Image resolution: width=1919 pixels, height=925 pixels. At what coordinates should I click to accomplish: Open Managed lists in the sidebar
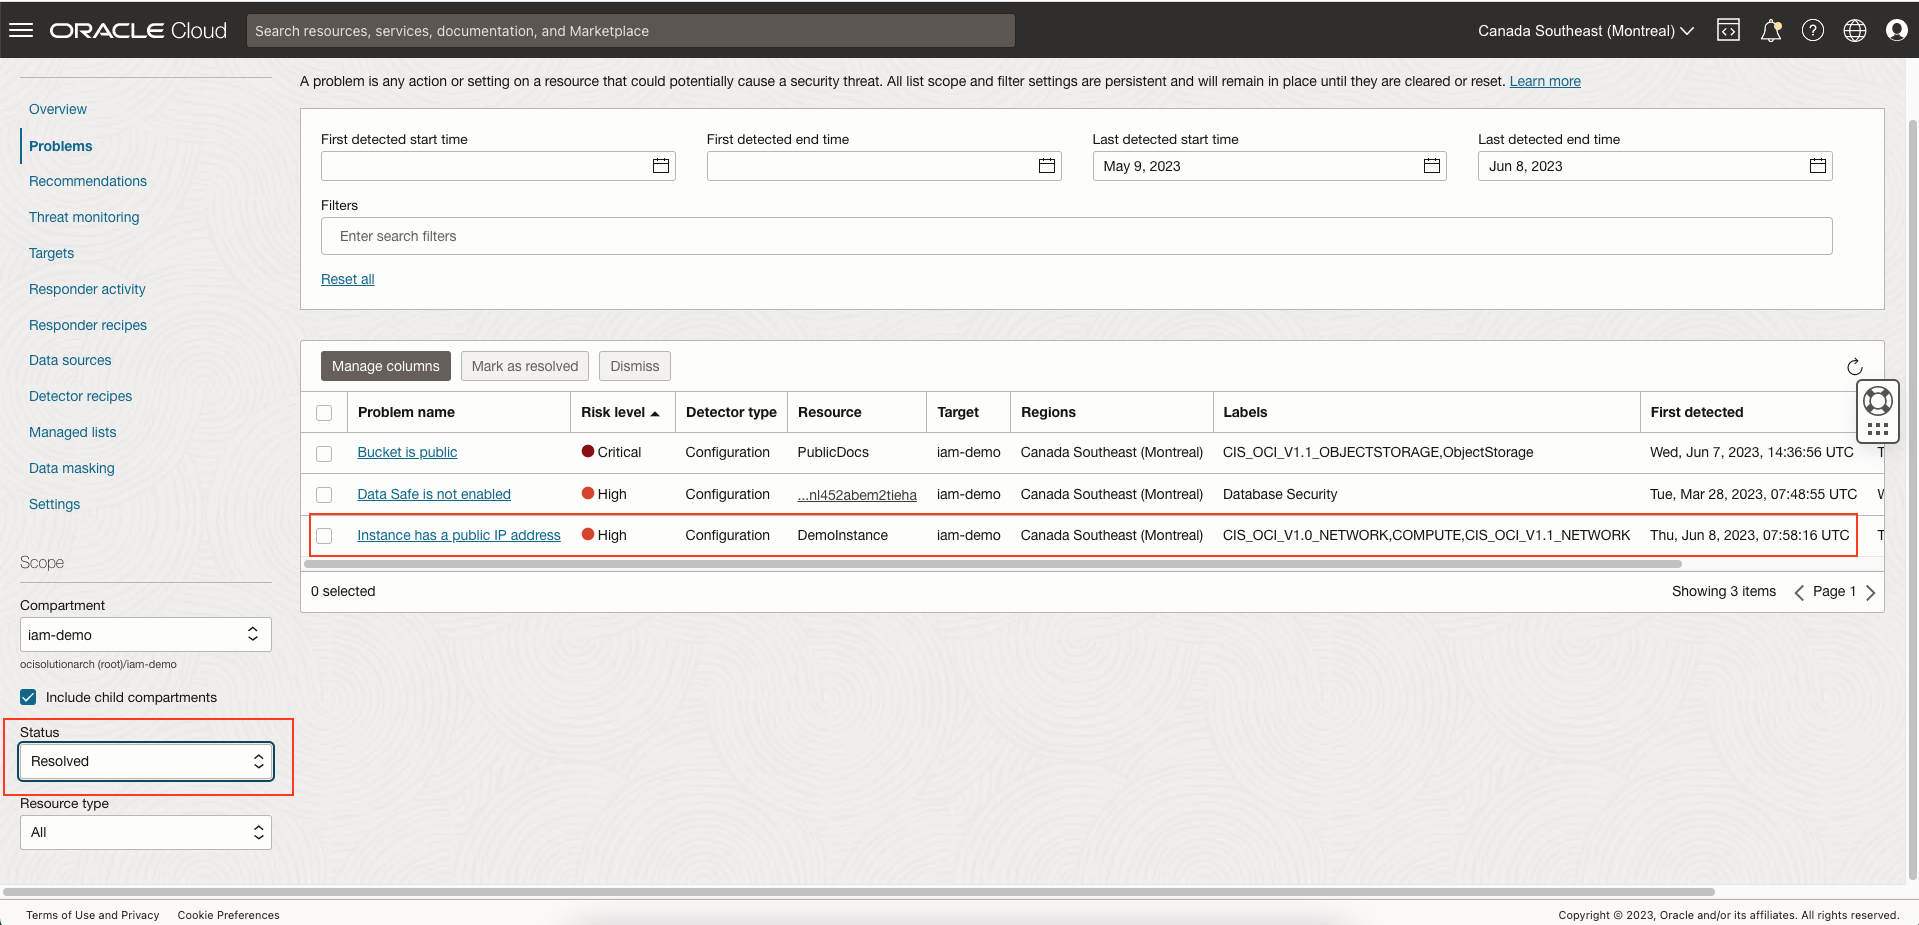point(73,432)
